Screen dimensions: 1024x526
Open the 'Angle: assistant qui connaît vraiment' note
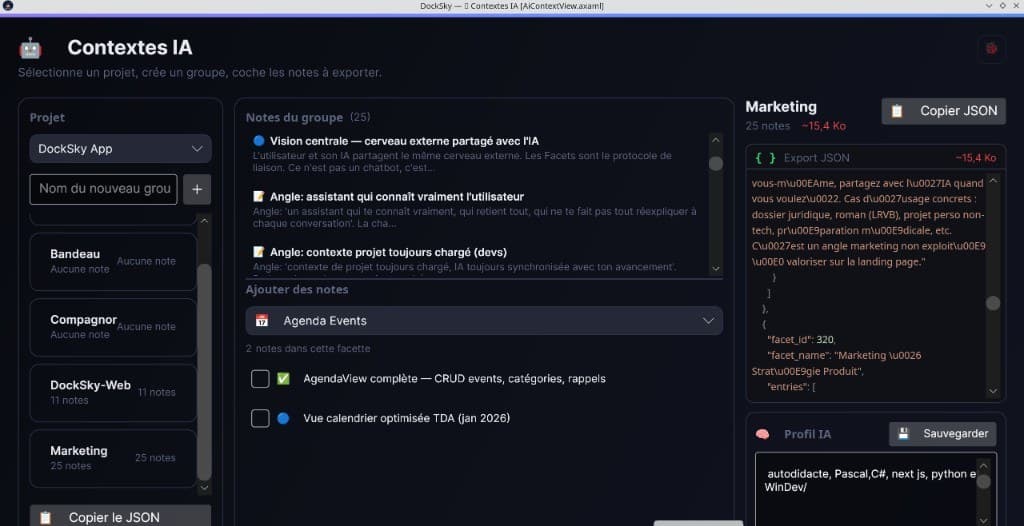[477, 210]
